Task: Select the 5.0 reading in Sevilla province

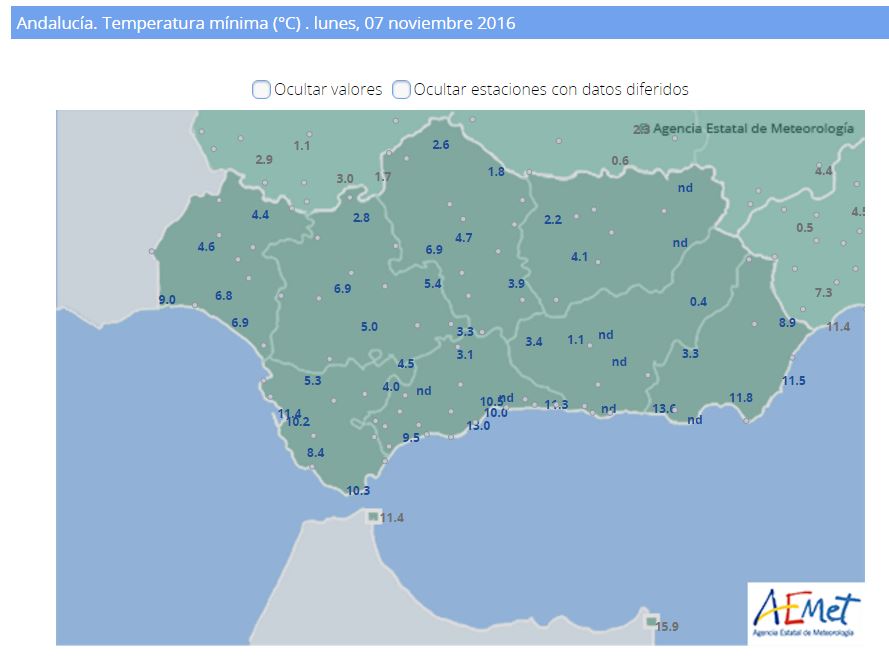Action: click(369, 327)
